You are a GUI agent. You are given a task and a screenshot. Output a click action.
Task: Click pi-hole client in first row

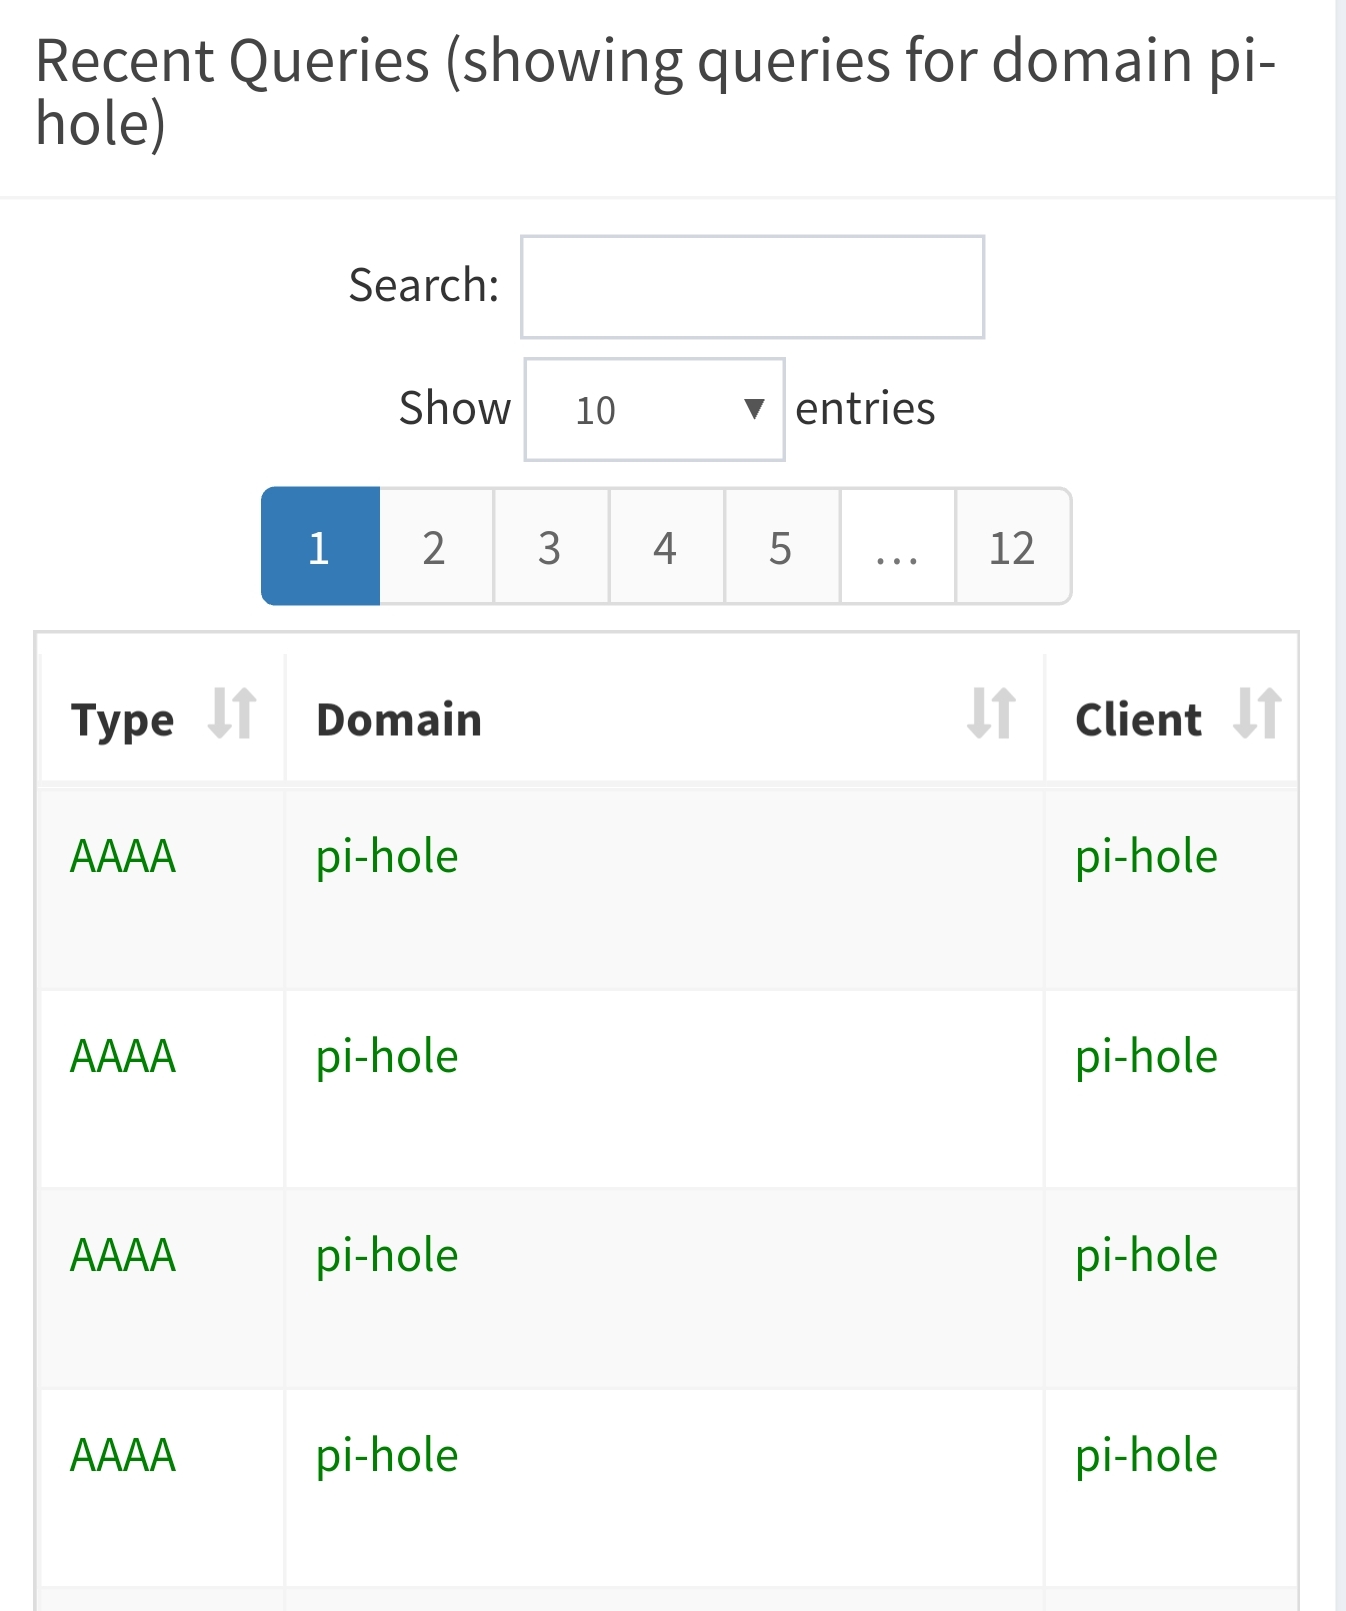(1146, 857)
